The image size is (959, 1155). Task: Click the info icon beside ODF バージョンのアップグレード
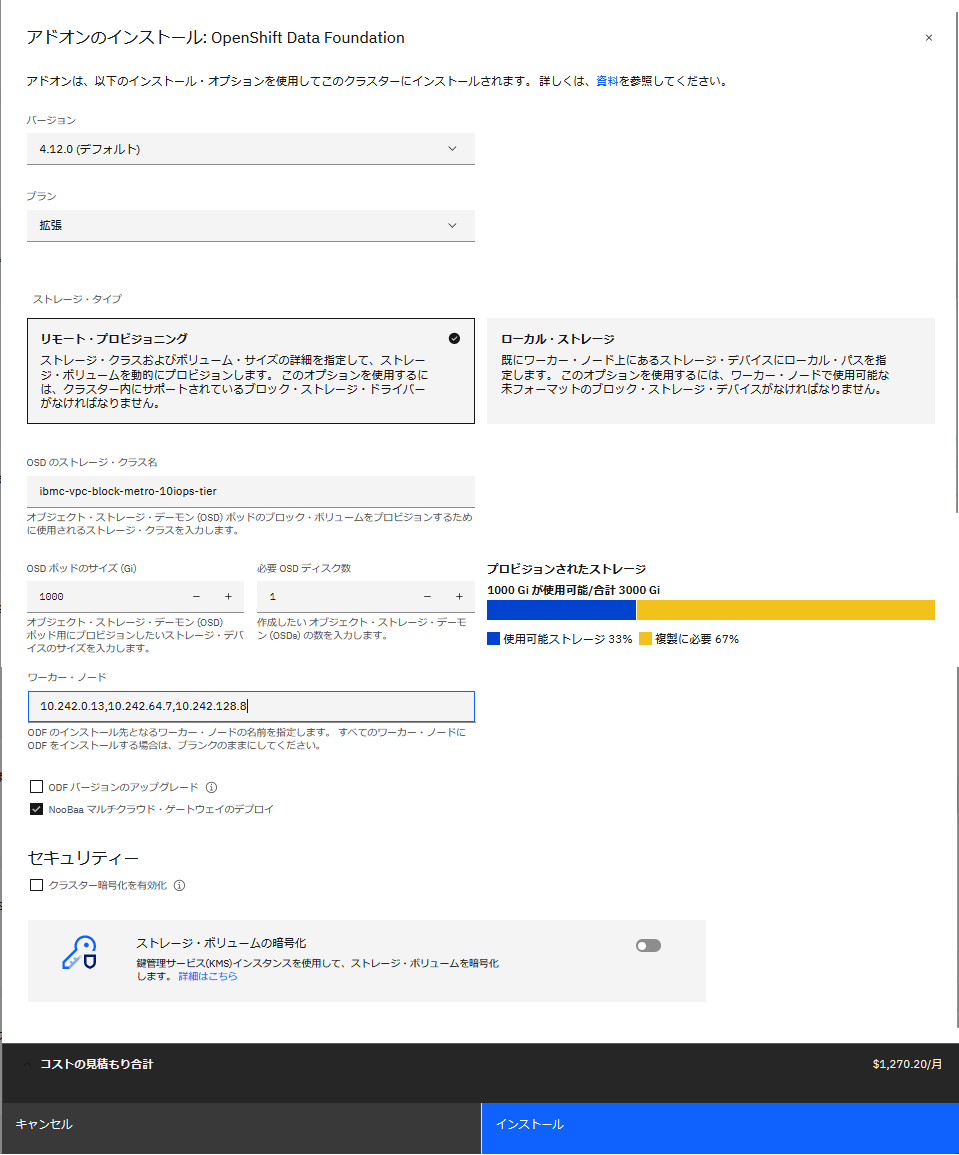pos(212,787)
